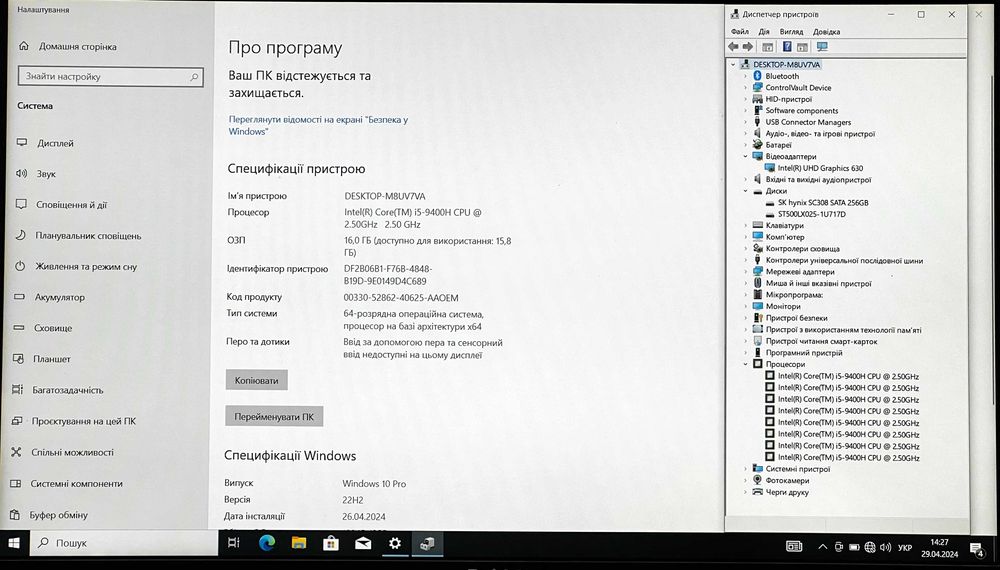Click the volume icon in system tray

(885, 547)
